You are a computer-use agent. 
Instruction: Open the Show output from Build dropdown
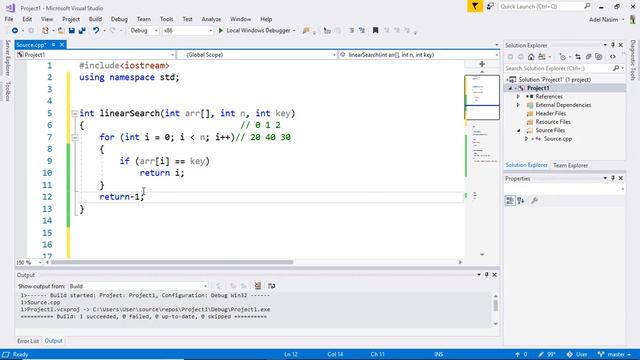(138, 286)
